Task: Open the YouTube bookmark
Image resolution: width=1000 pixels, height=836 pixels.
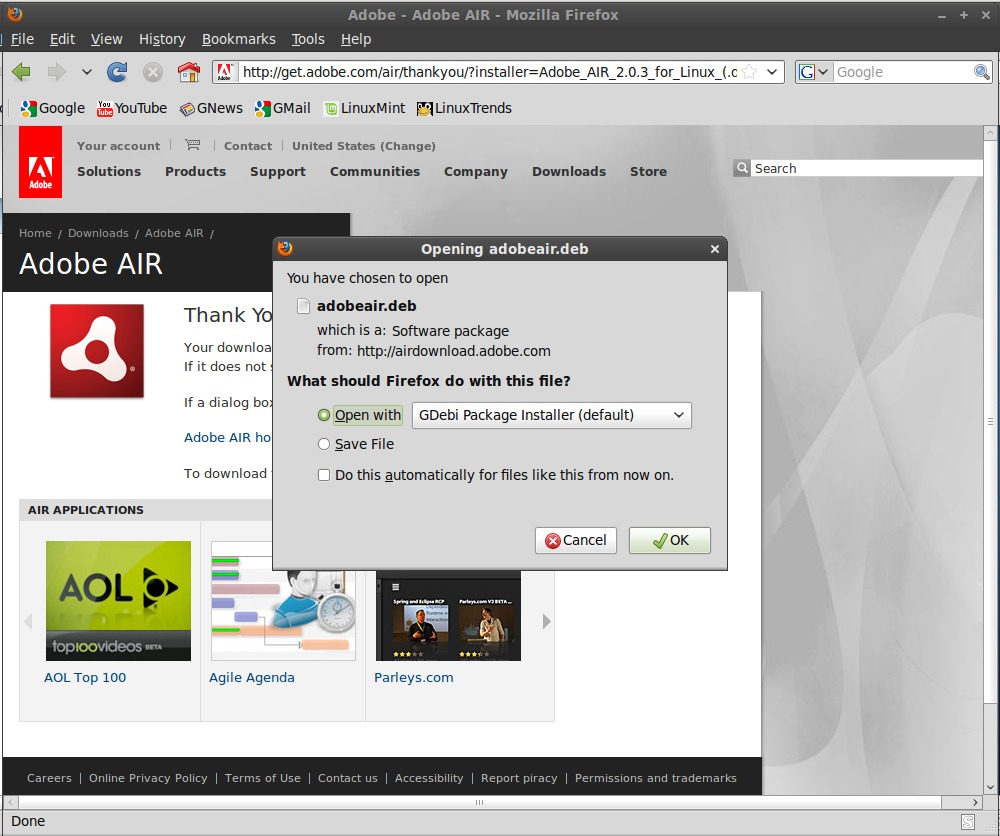Action: (x=132, y=108)
